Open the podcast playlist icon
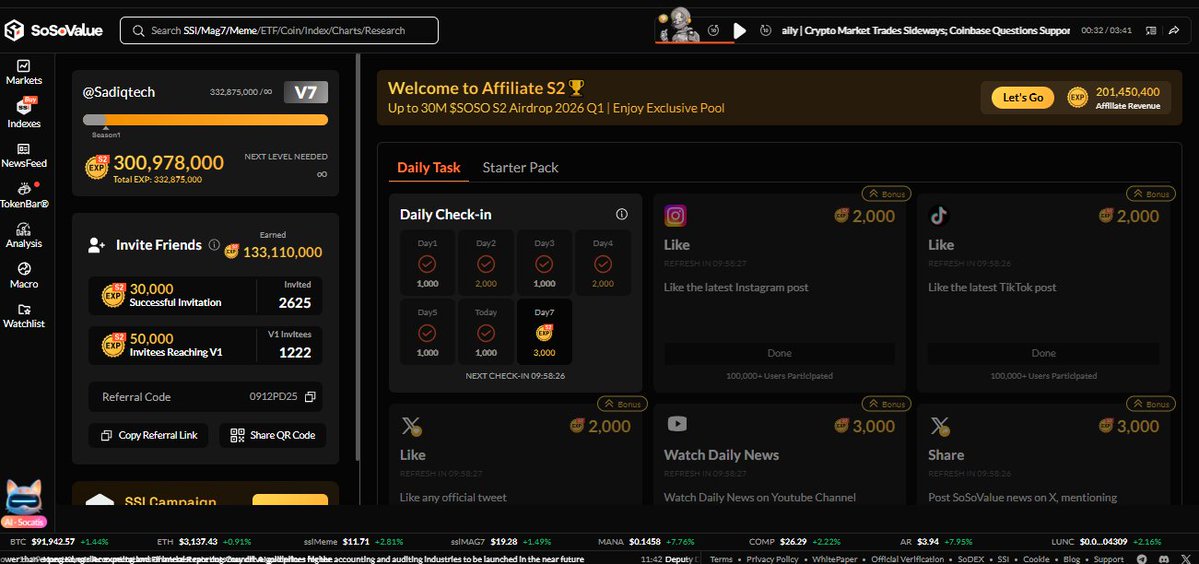Image resolution: width=1199 pixels, height=564 pixels. click(1151, 31)
